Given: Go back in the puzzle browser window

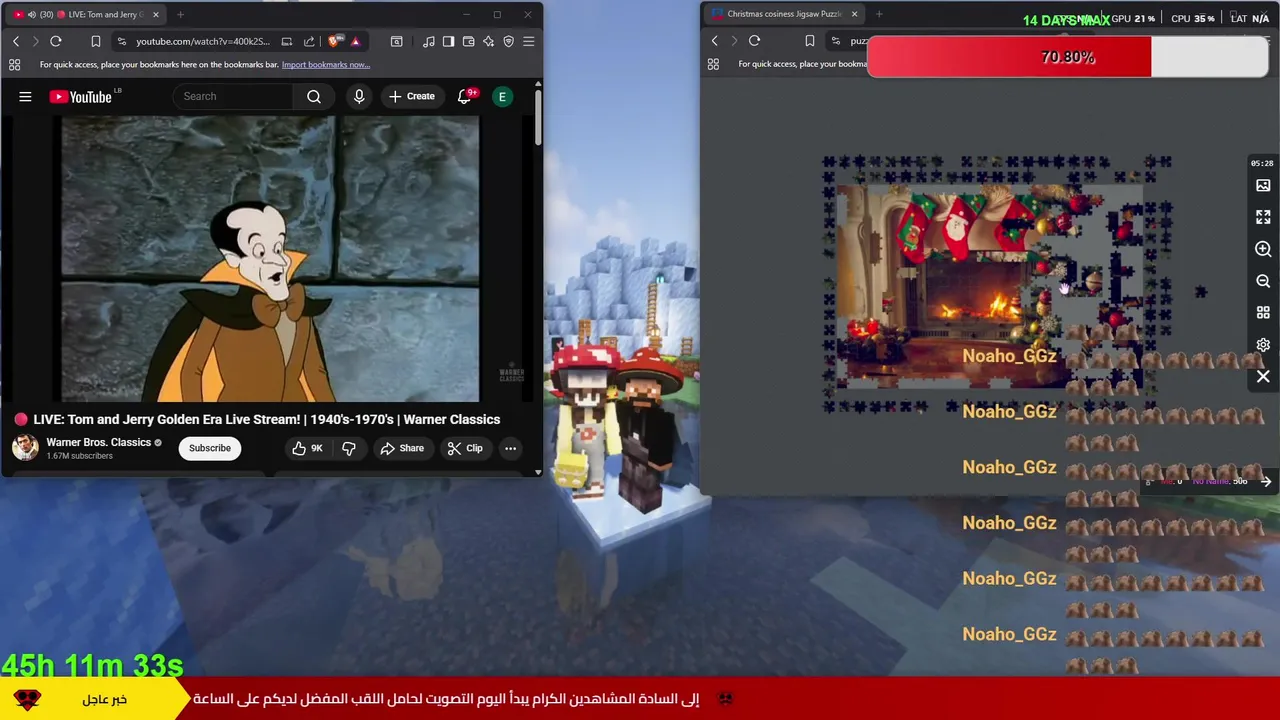Looking at the screenshot, I should (714, 40).
